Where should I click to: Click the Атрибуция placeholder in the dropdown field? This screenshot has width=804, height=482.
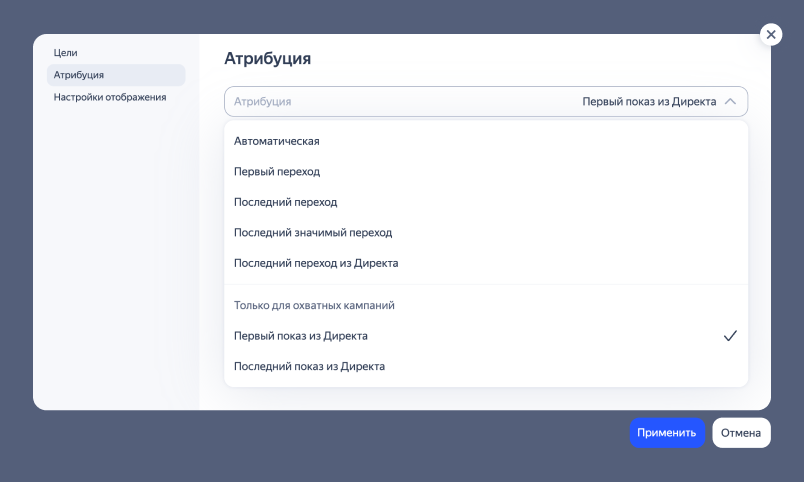pyautogui.click(x=263, y=102)
